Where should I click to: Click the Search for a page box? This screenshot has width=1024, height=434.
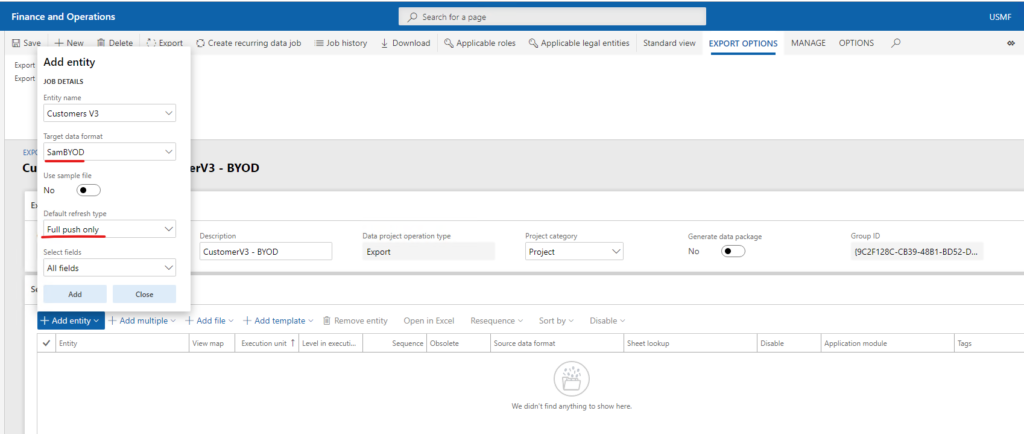click(x=552, y=17)
